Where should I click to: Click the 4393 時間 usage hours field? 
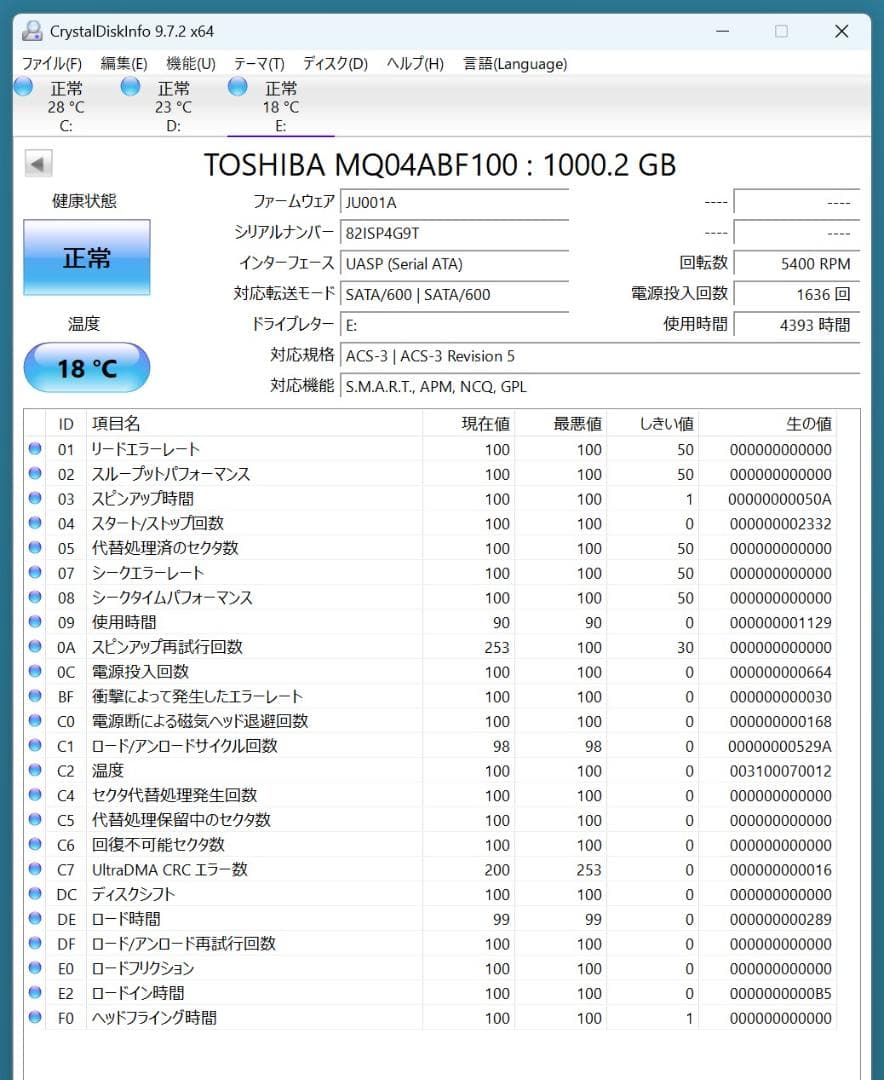click(796, 324)
